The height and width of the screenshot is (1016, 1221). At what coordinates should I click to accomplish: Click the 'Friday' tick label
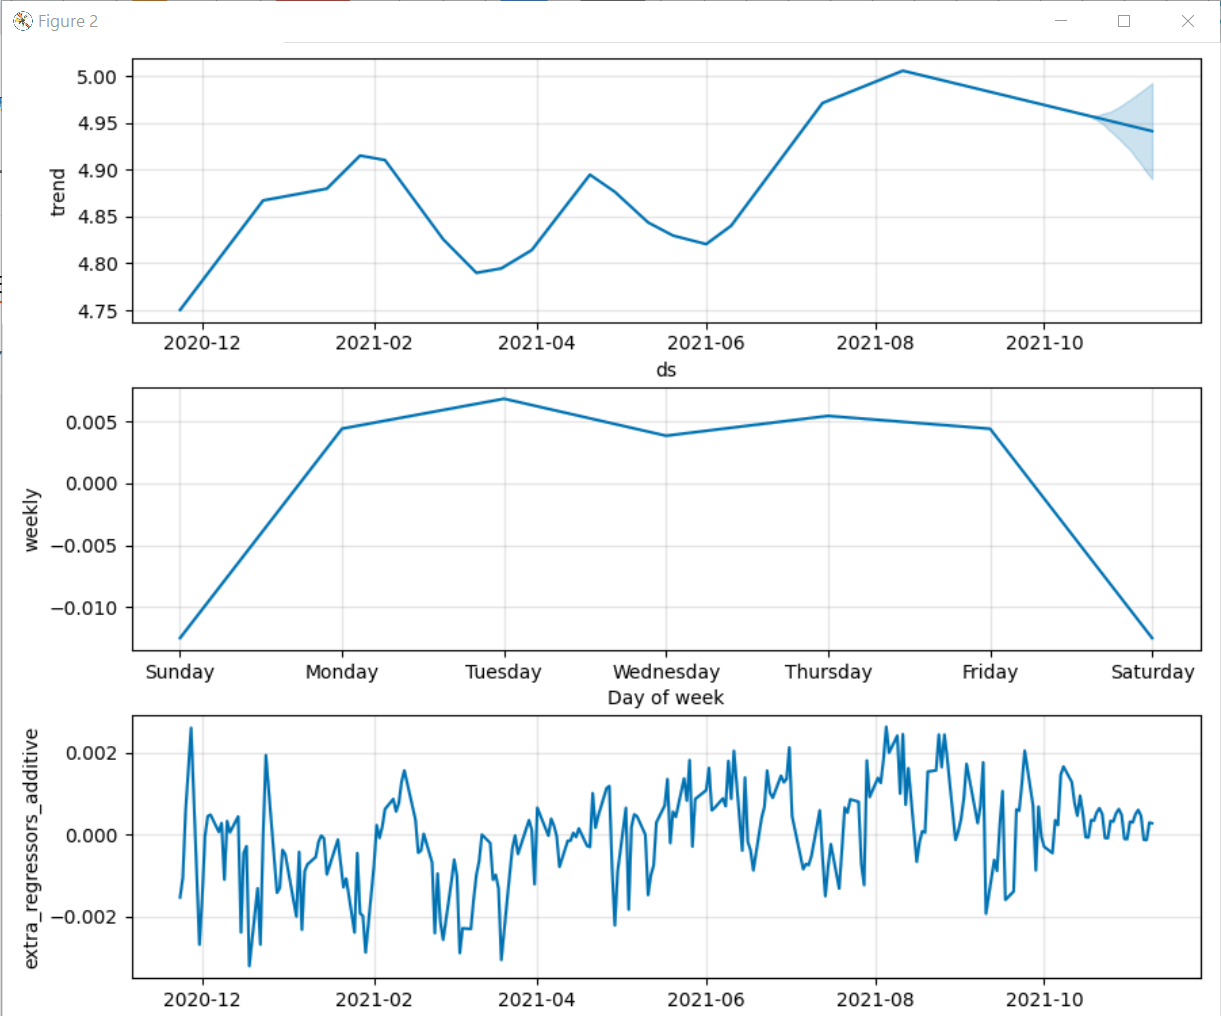point(990,672)
